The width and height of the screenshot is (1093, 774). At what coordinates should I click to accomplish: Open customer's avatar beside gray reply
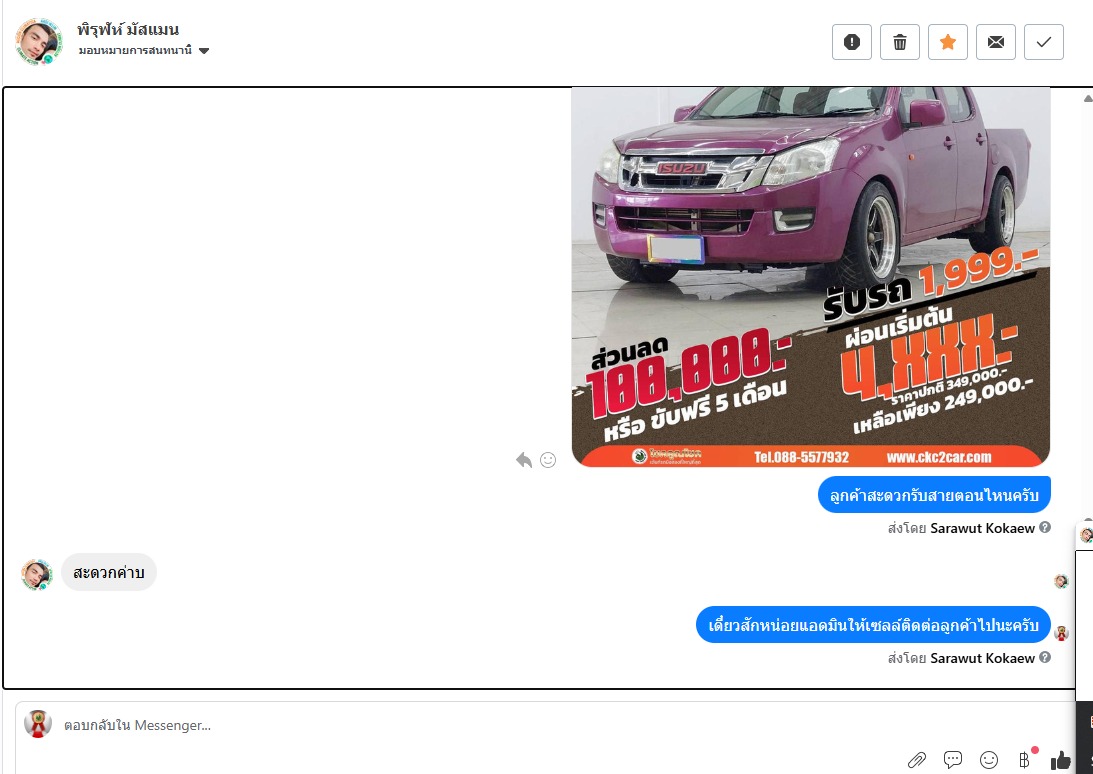36,575
